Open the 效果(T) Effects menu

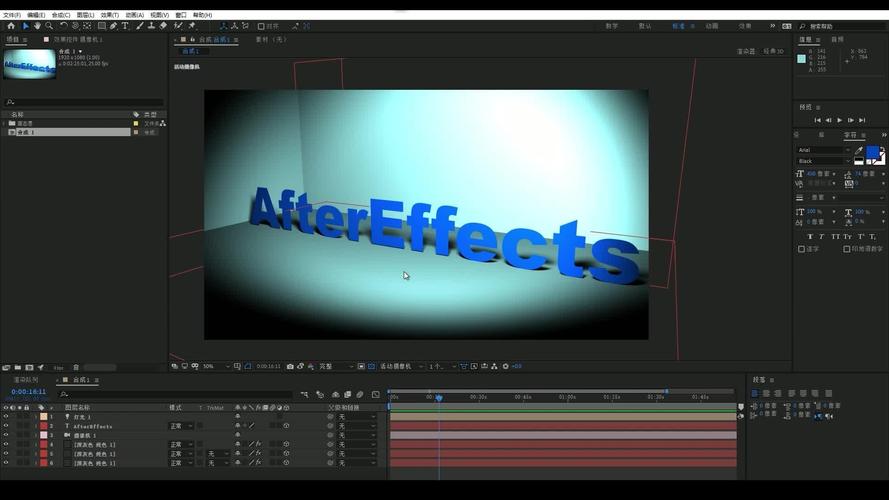point(109,15)
